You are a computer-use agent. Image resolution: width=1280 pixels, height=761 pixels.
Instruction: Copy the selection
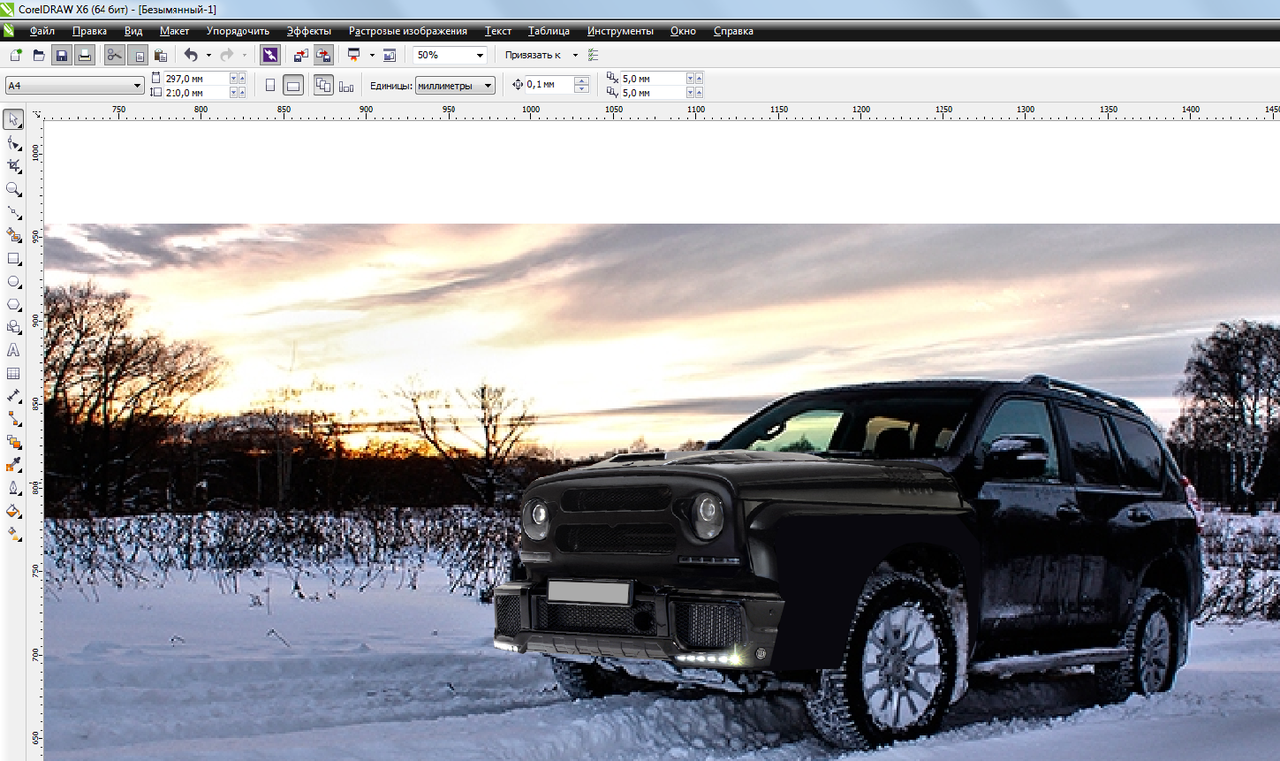[x=138, y=55]
